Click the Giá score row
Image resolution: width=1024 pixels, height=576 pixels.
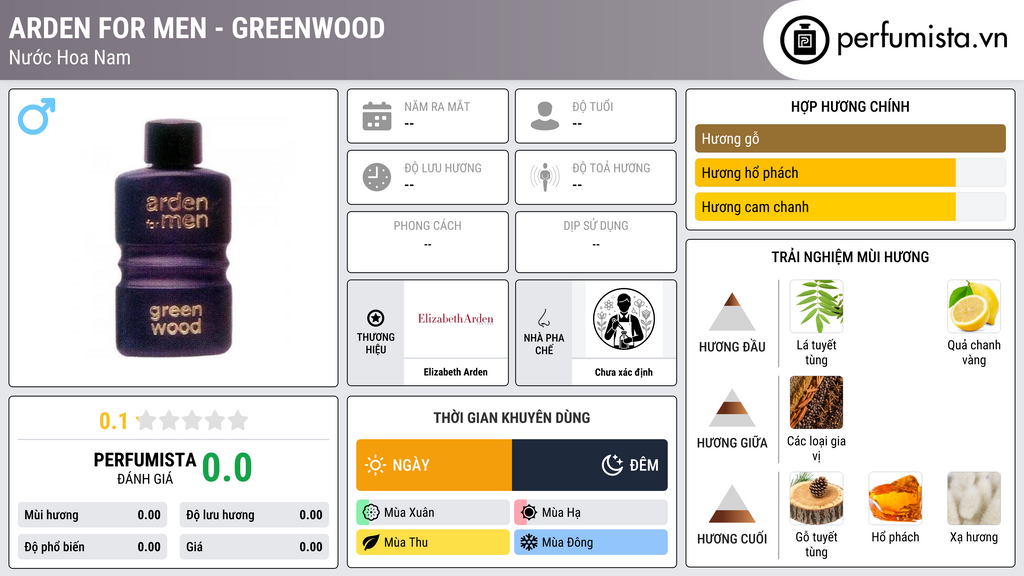(x=254, y=547)
